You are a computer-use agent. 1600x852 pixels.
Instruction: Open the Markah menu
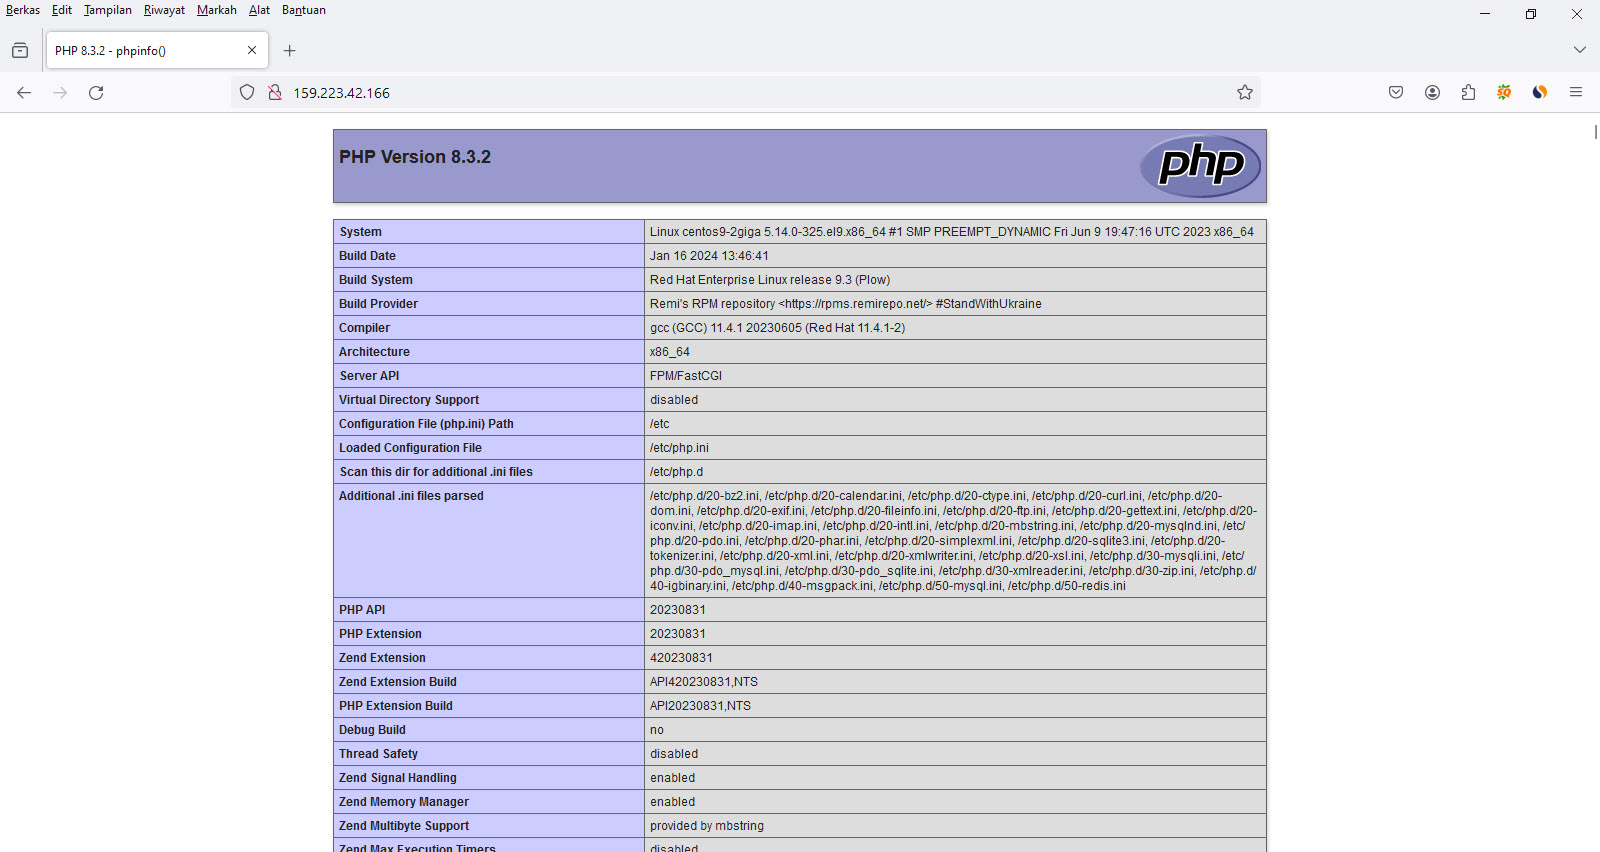[216, 10]
